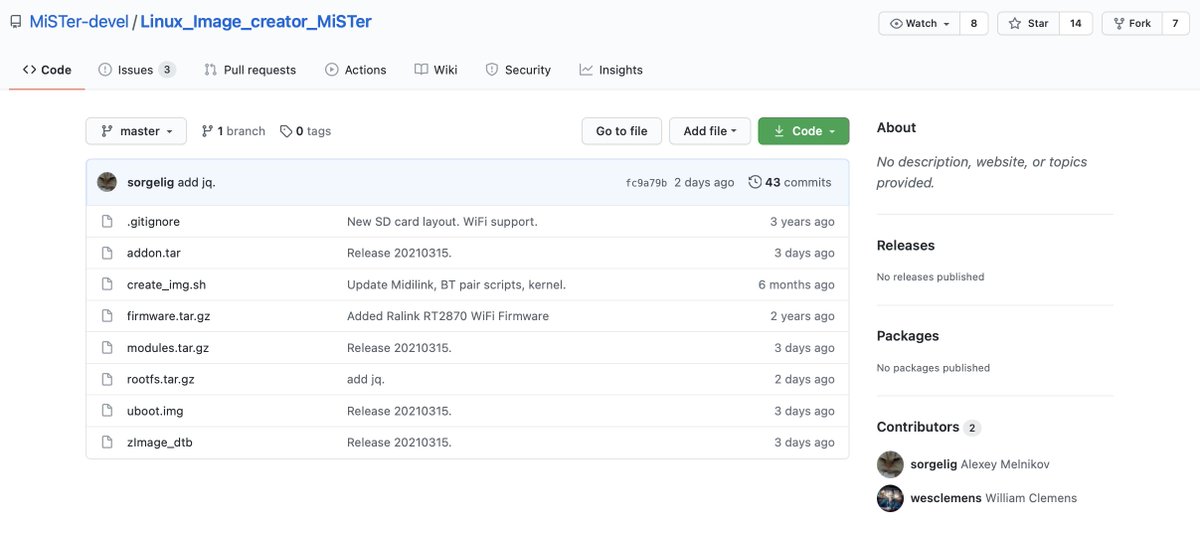Open the Wiki tab
The image size is (1200, 535).
pos(436,70)
